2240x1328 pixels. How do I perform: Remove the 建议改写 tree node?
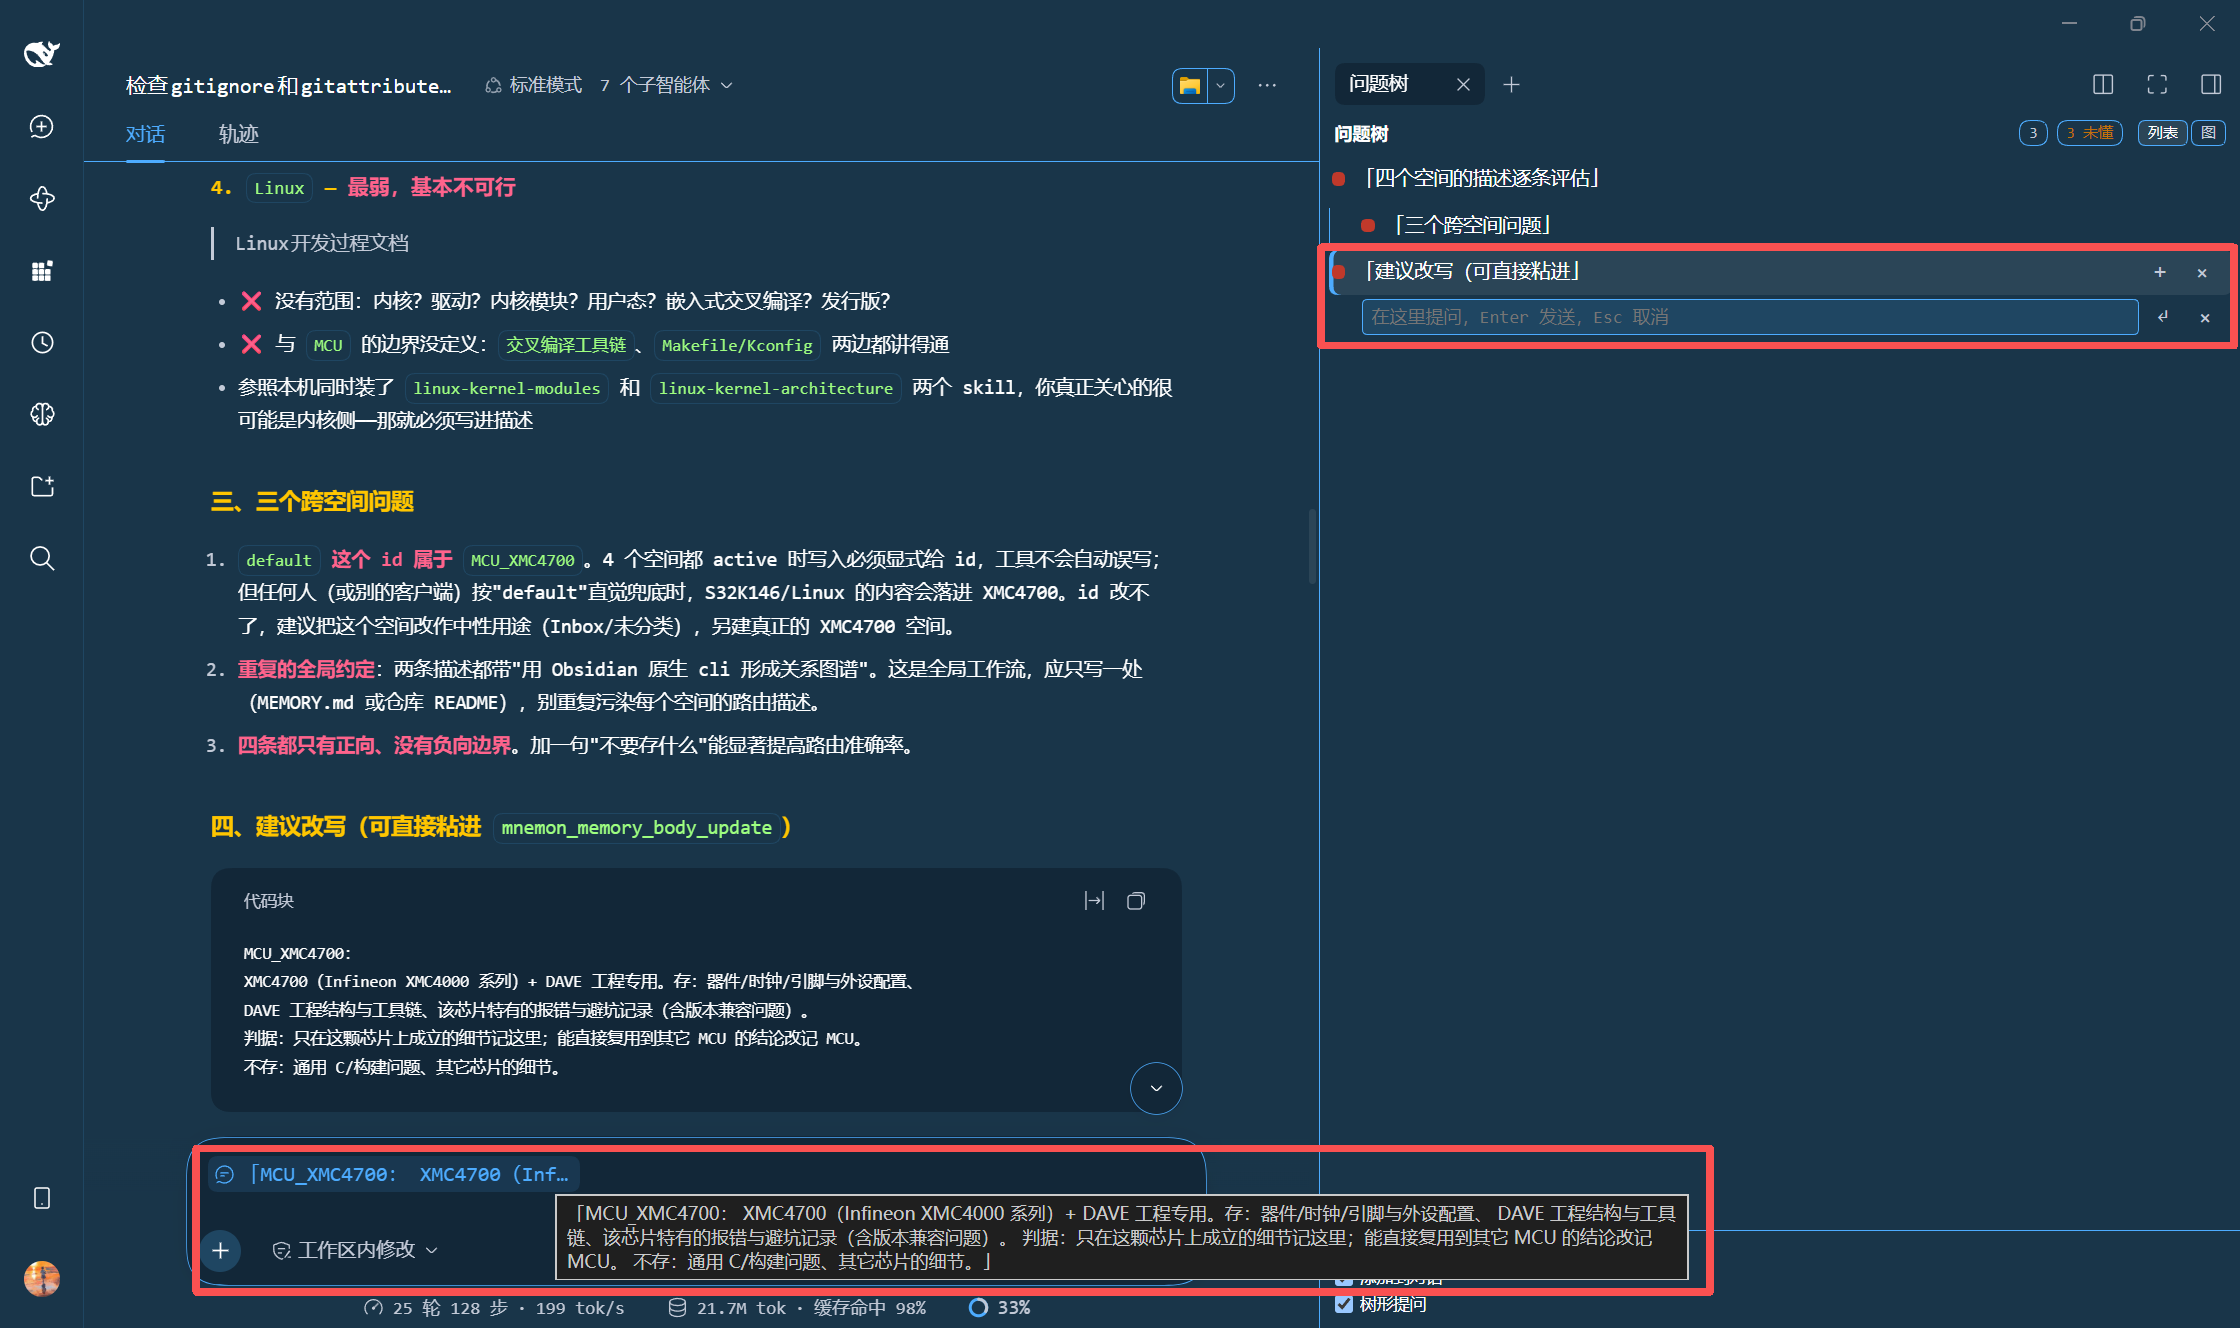pyautogui.click(x=2202, y=272)
